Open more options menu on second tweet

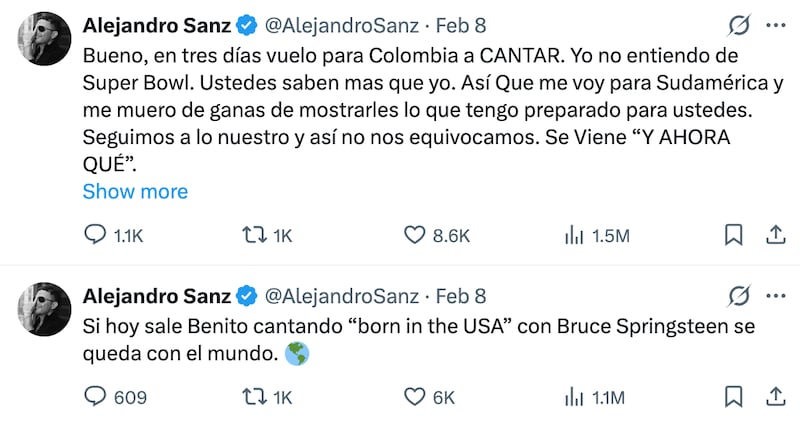(x=775, y=296)
